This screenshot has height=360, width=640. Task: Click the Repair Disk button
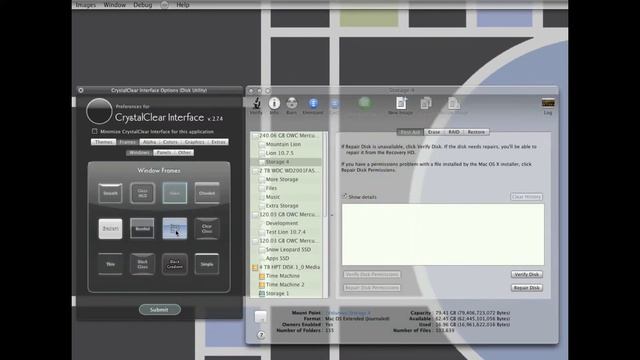coord(527,288)
